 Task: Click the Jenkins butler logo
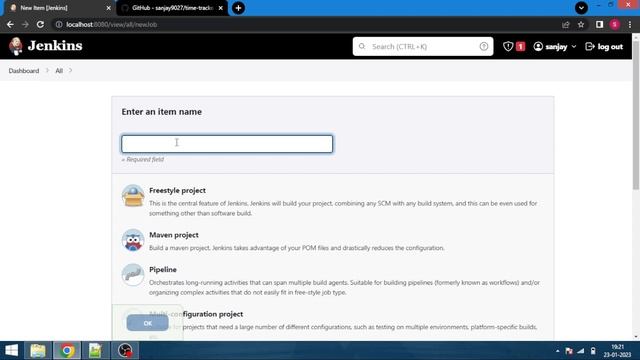(x=16, y=46)
